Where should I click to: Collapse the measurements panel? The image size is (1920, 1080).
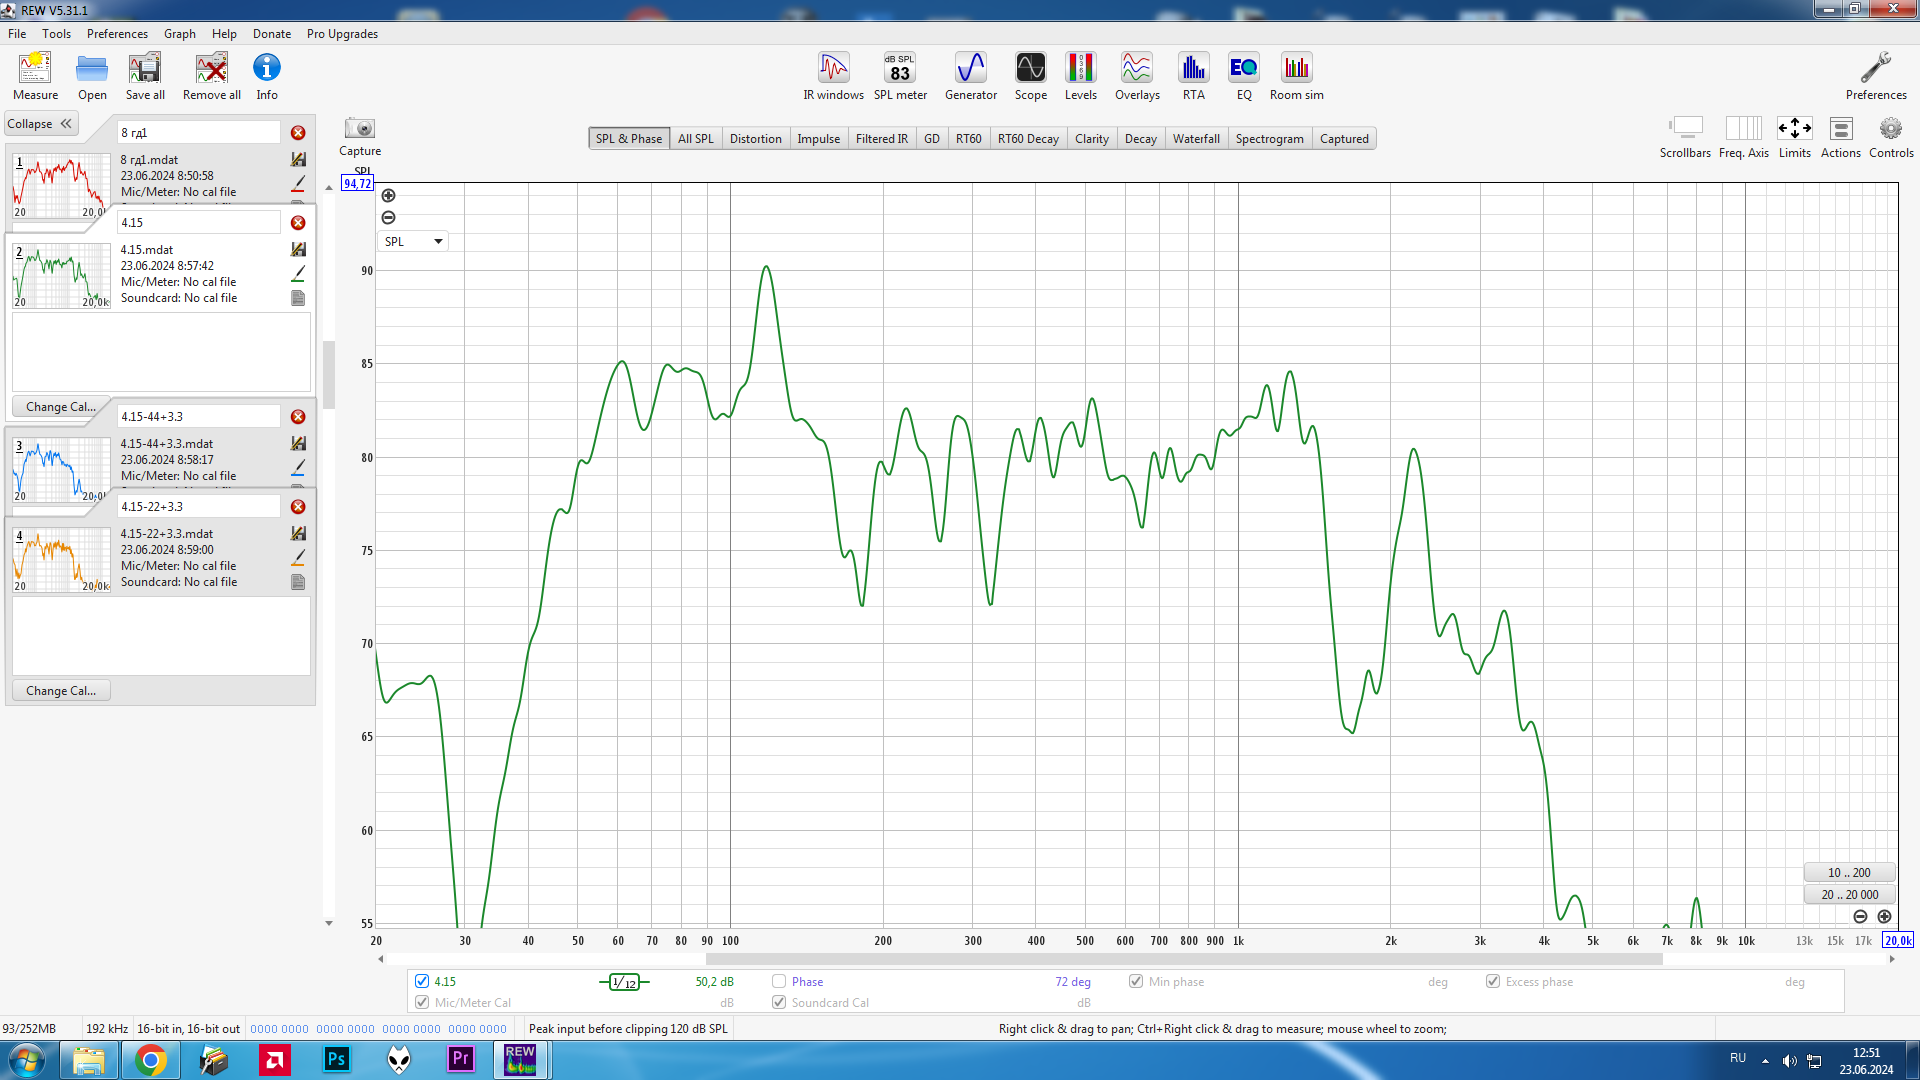click(x=40, y=124)
